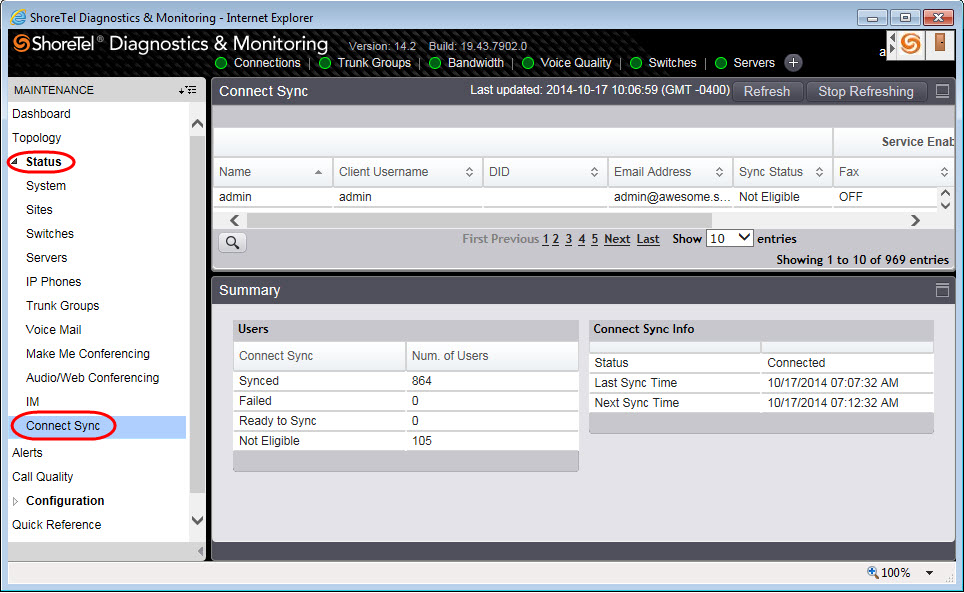Click table vertical scroll up arrow

(946, 193)
